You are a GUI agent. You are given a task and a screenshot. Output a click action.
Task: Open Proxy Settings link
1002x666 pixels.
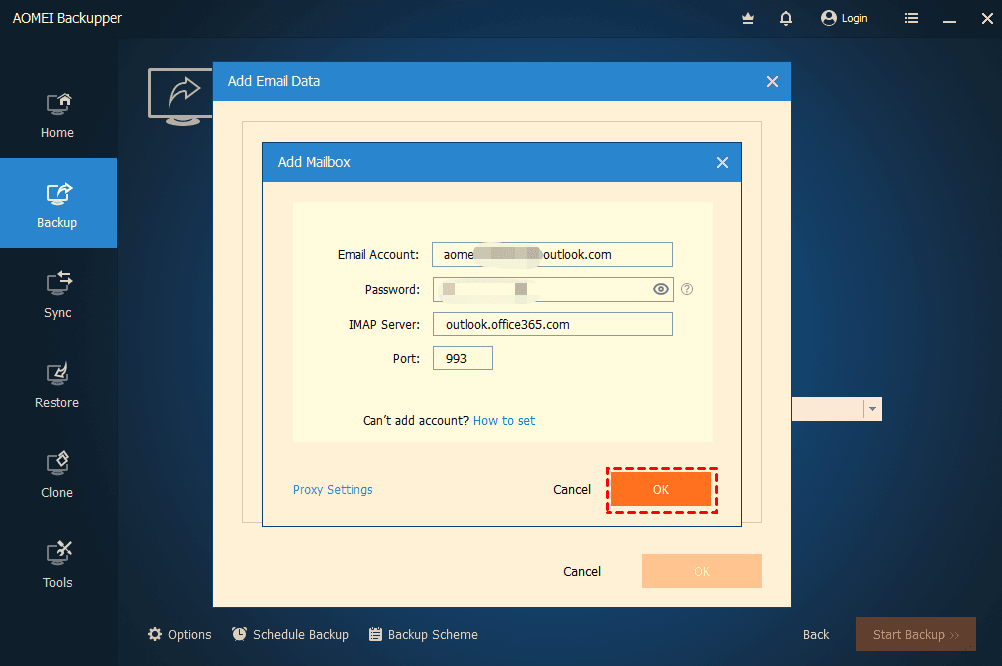(332, 490)
